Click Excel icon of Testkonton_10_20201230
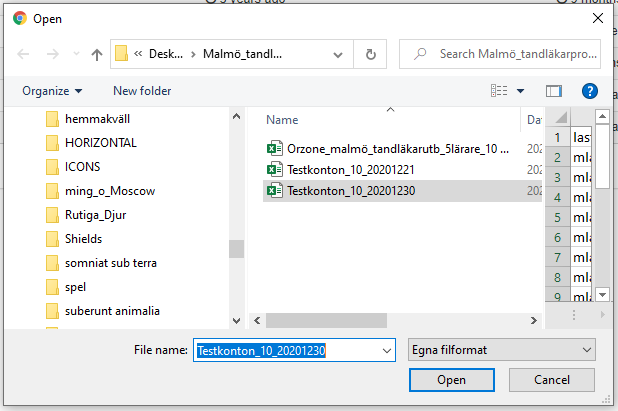The image size is (618, 411). [275, 191]
